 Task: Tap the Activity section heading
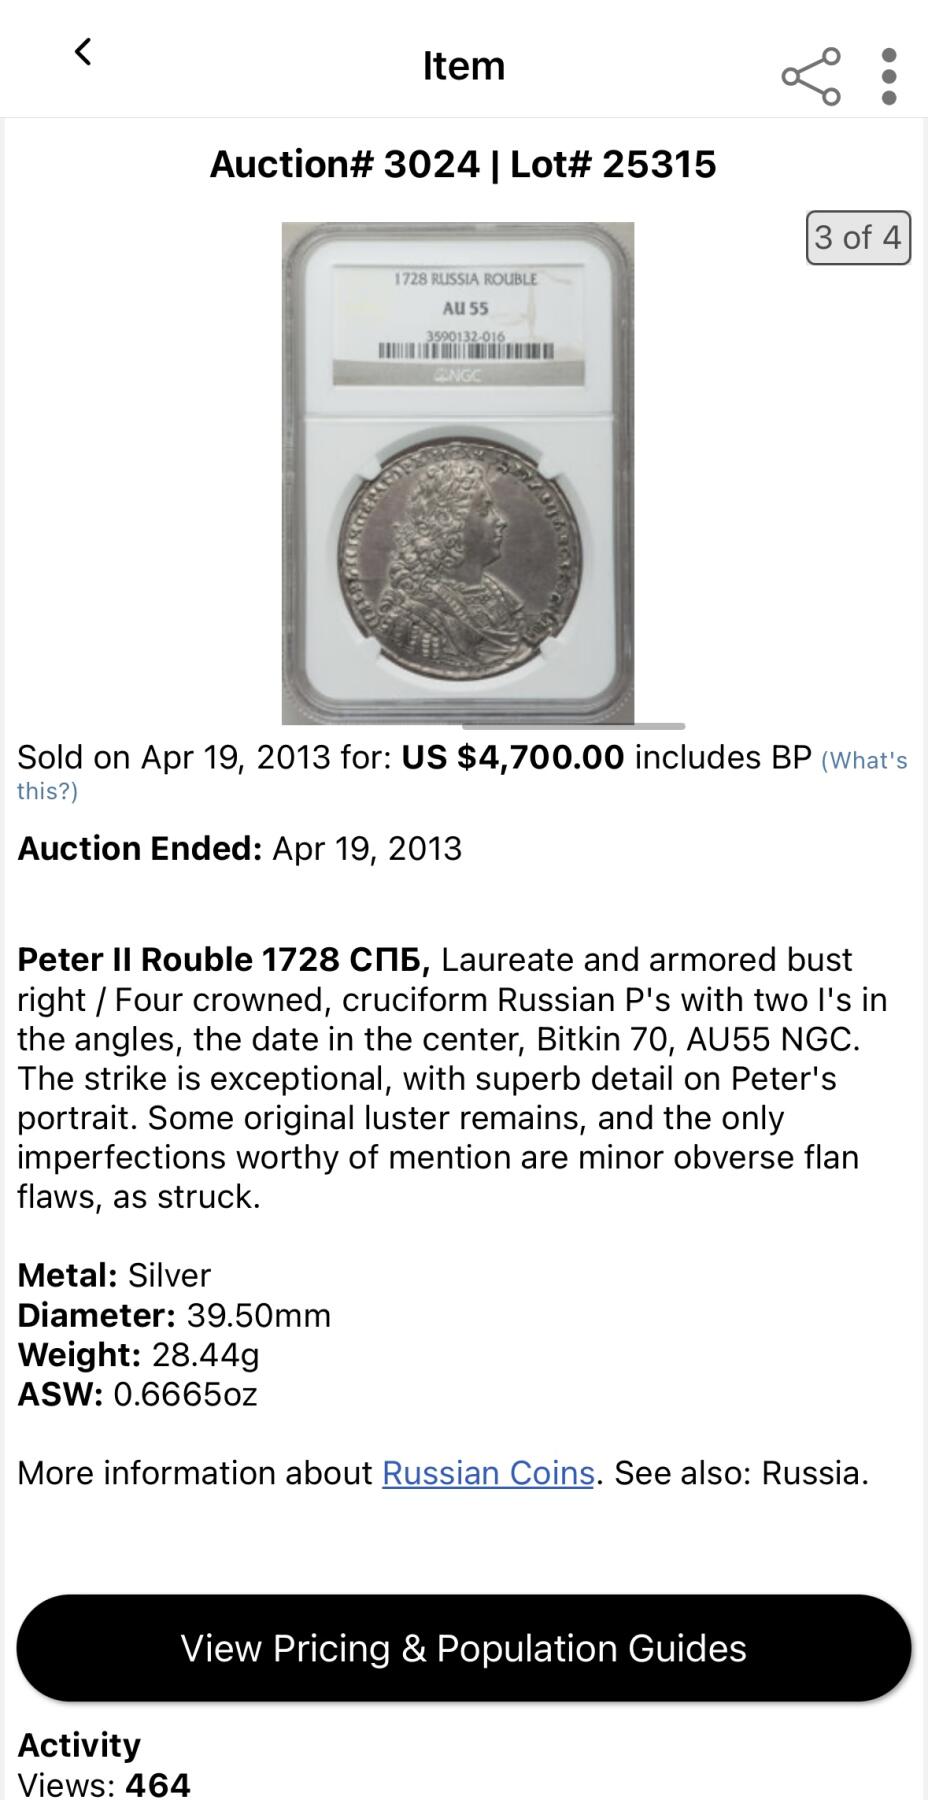coord(79,1744)
